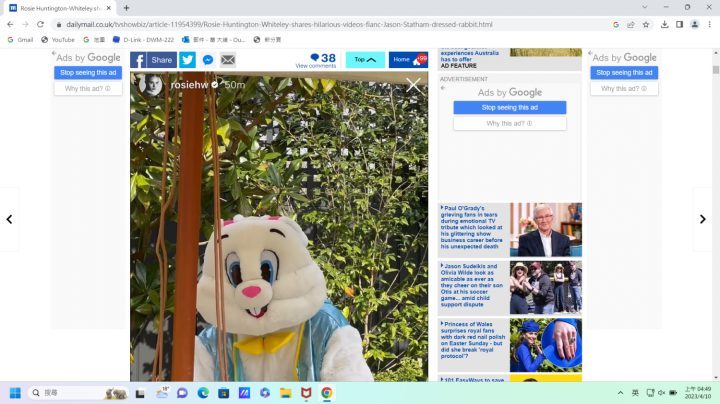Open Microsoft Edge from taskbar

203,393
